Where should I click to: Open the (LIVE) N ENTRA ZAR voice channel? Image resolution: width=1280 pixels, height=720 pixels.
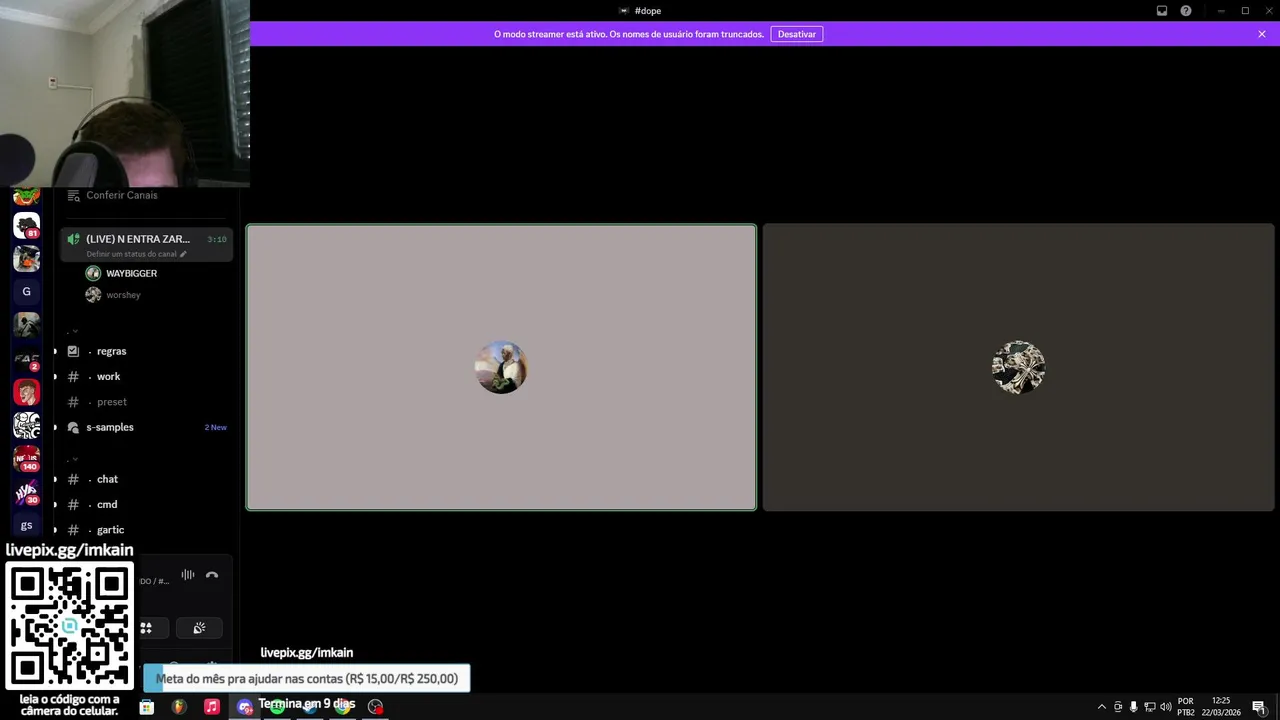pos(146,244)
